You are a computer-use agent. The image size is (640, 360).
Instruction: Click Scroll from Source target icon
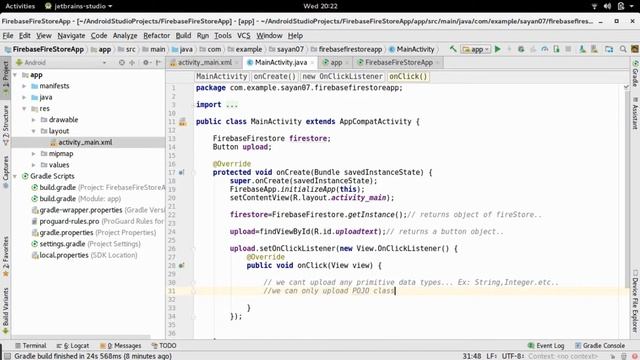(x=122, y=62)
